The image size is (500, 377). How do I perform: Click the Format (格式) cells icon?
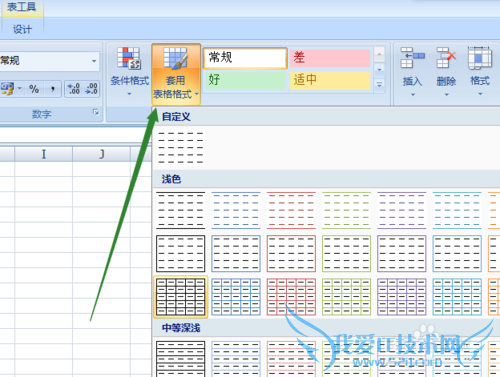pos(480,58)
